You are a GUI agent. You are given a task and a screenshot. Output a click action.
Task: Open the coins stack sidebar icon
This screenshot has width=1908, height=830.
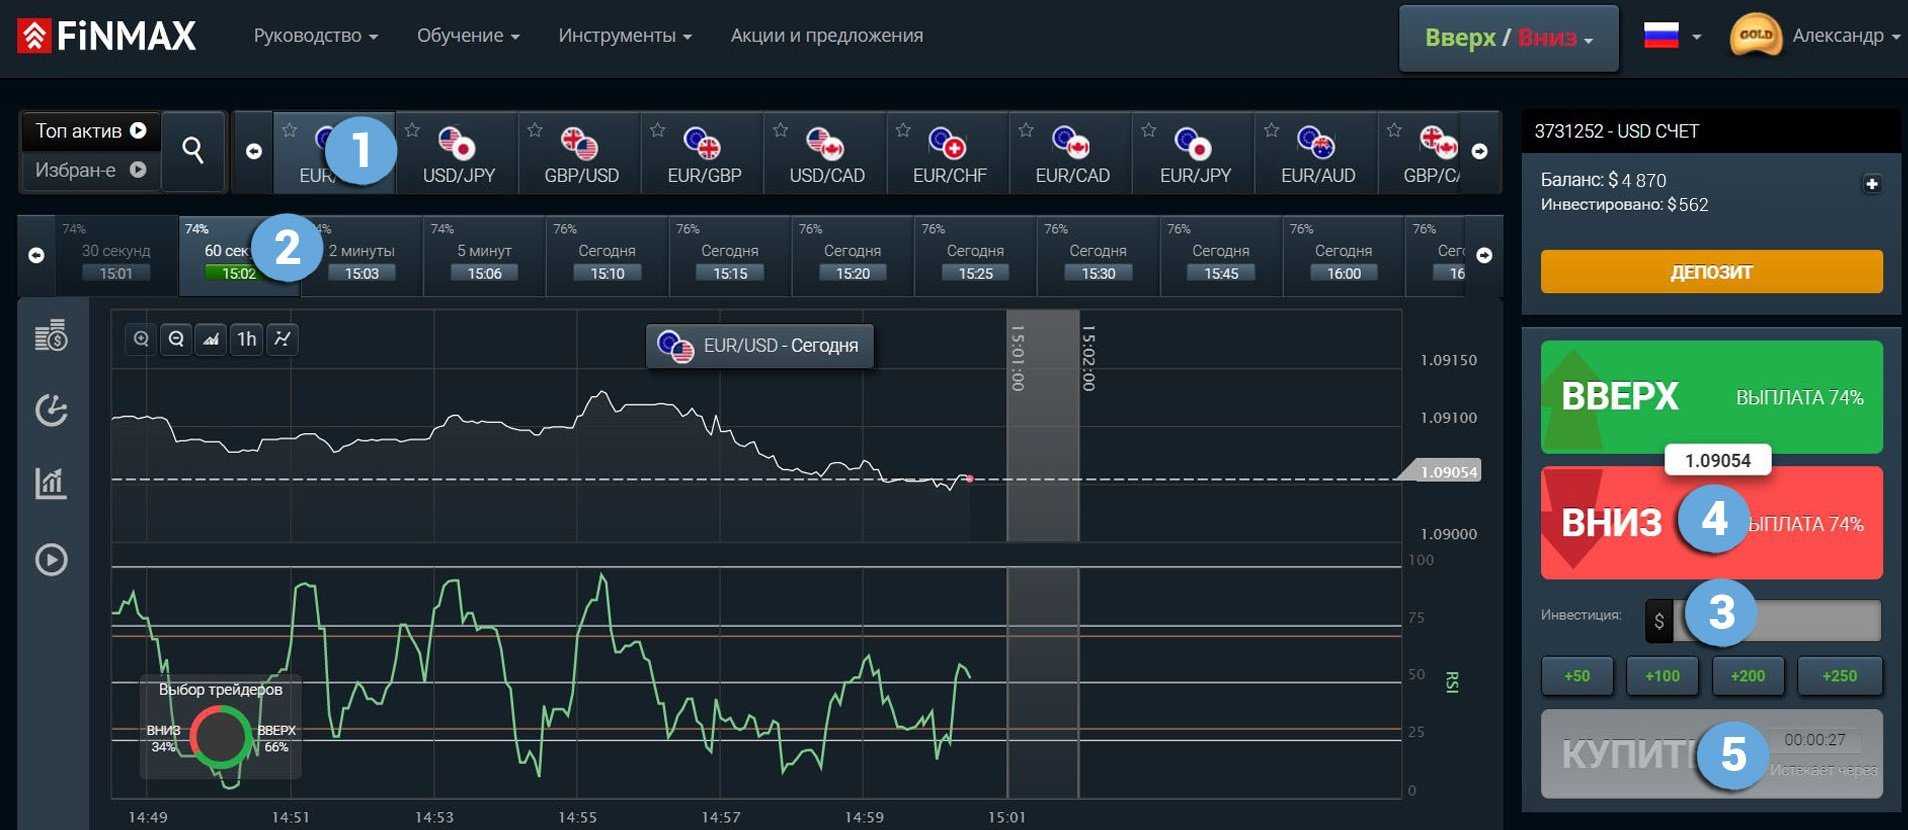click(51, 336)
